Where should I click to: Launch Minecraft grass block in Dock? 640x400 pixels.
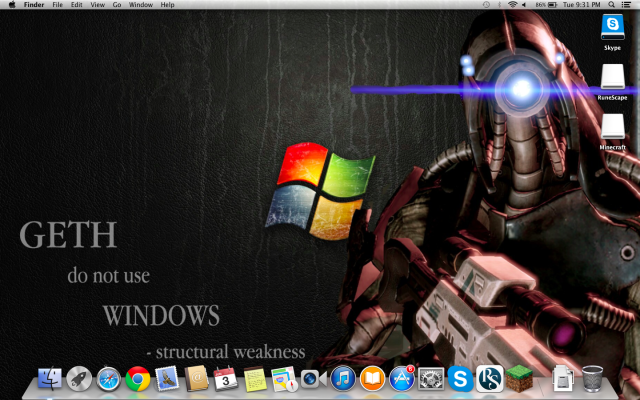519,379
